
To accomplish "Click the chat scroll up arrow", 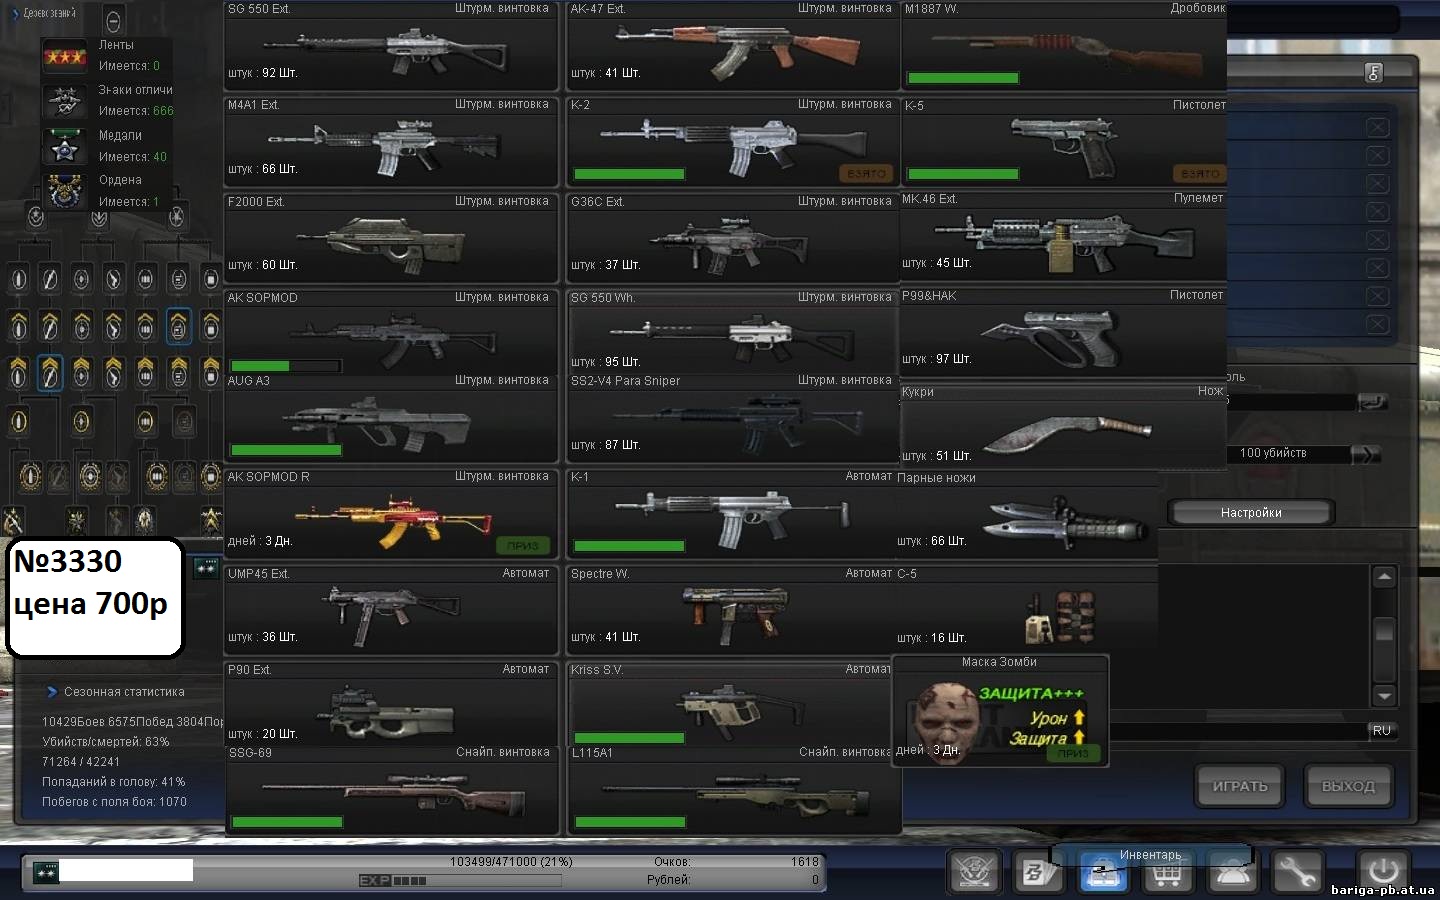I will click(x=1384, y=577).
